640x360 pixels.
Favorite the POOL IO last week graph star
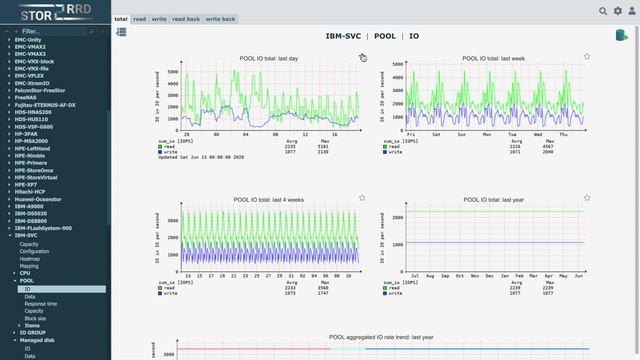click(587, 57)
